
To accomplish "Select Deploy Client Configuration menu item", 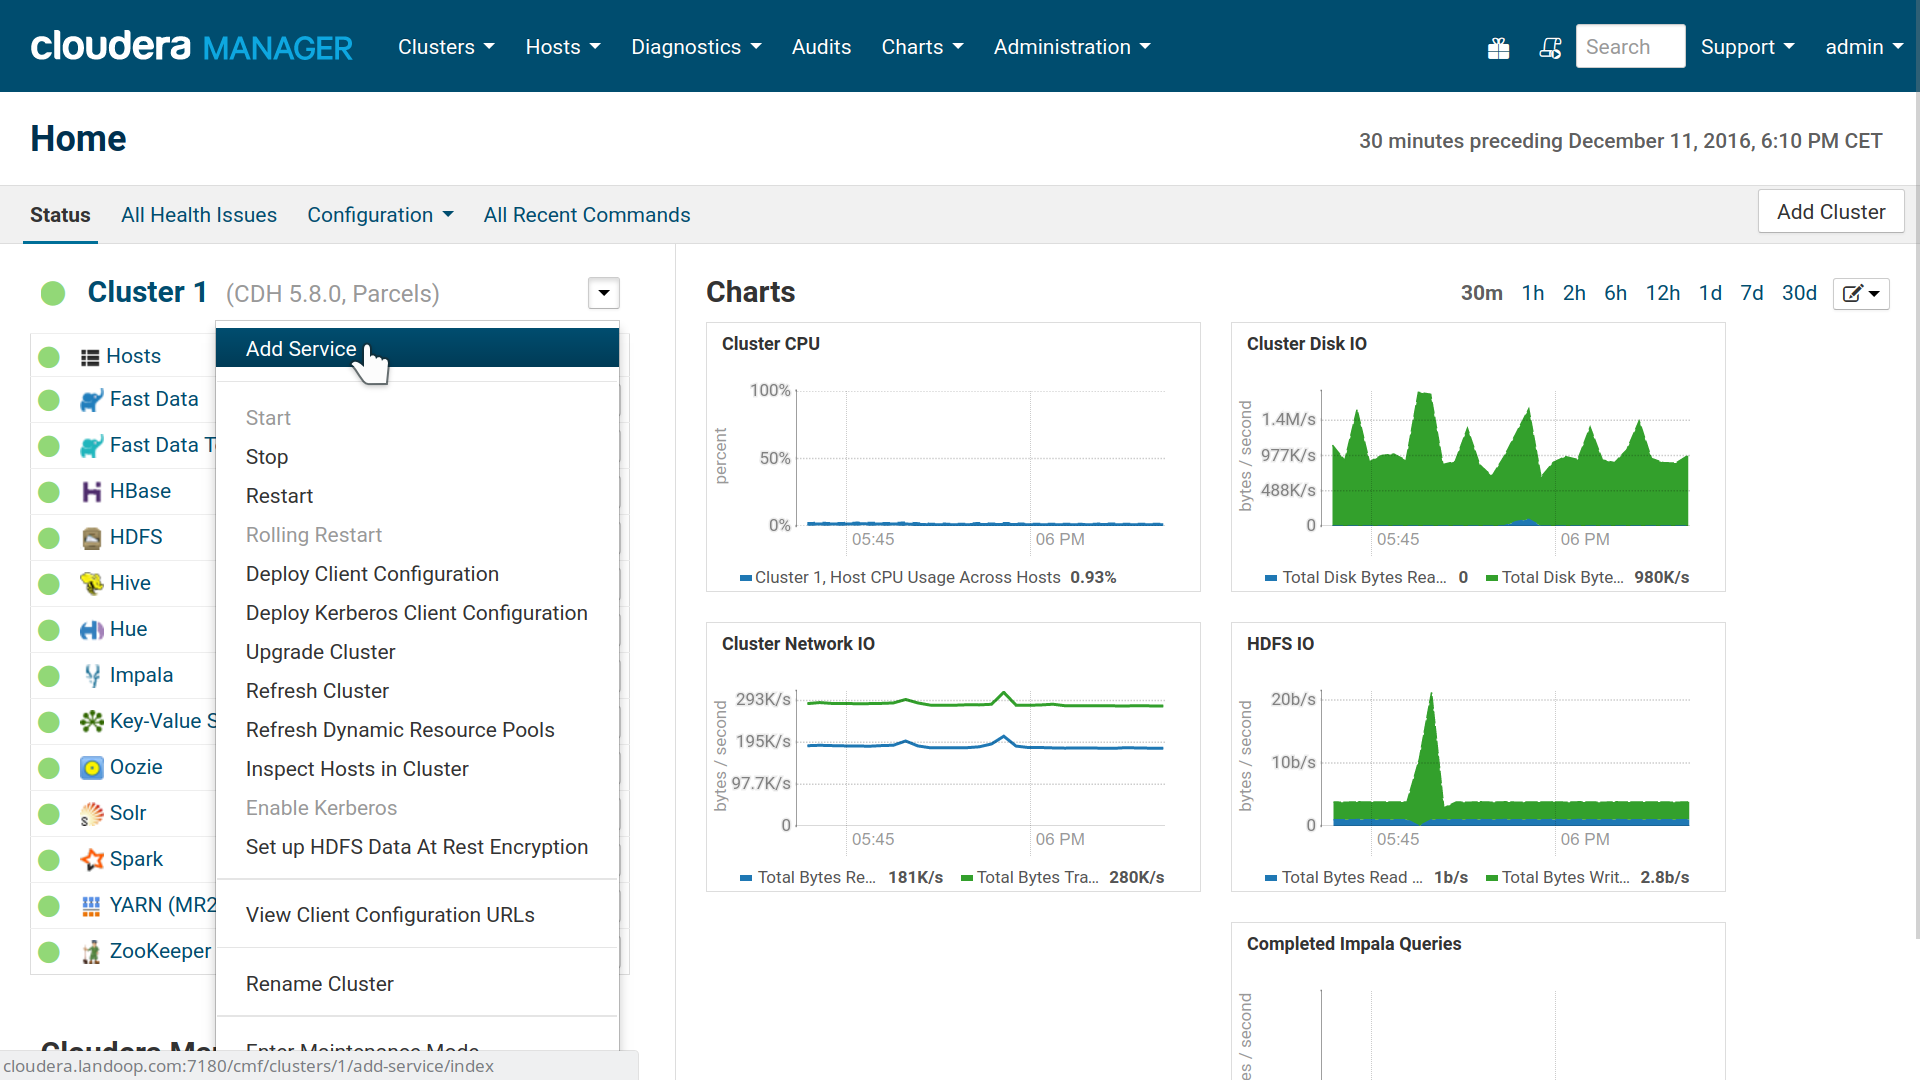I will tap(417, 574).
